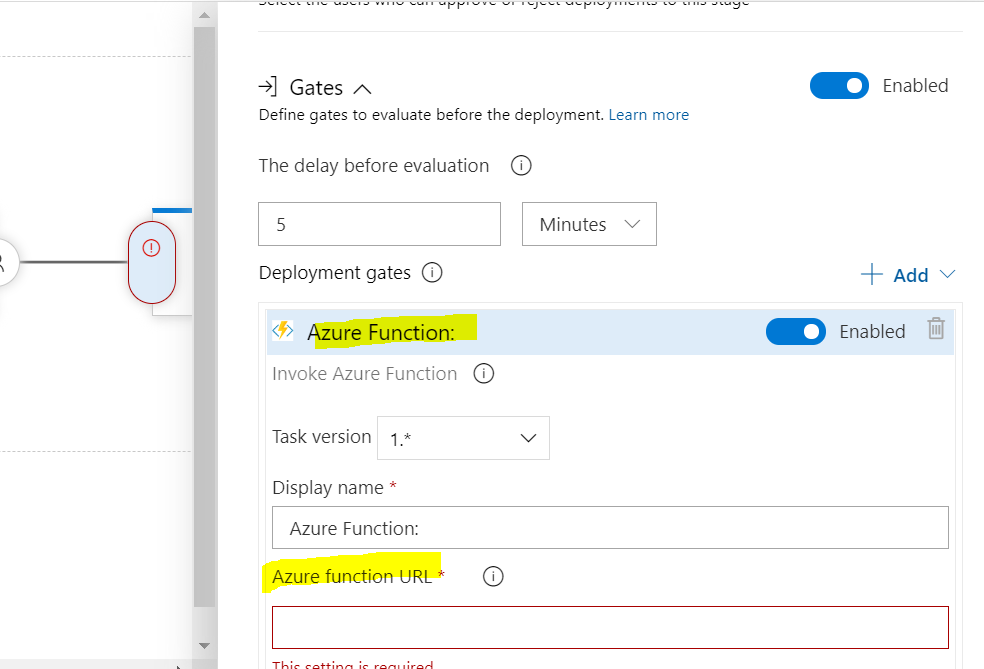Delete the Azure Function gate with trash icon

coord(936,329)
